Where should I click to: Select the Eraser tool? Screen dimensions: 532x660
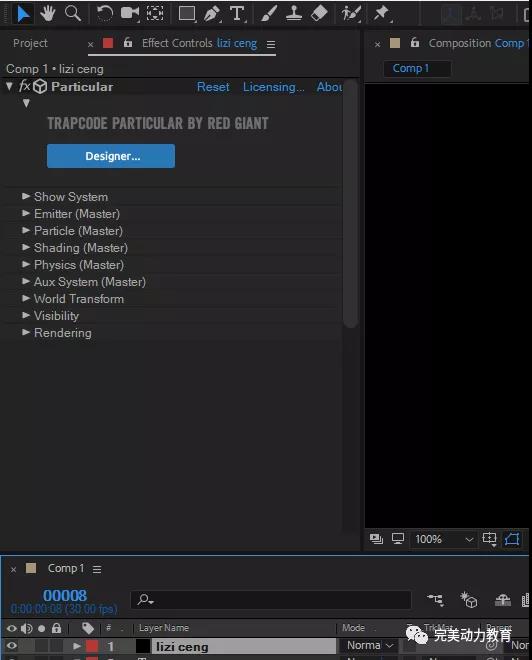point(319,13)
